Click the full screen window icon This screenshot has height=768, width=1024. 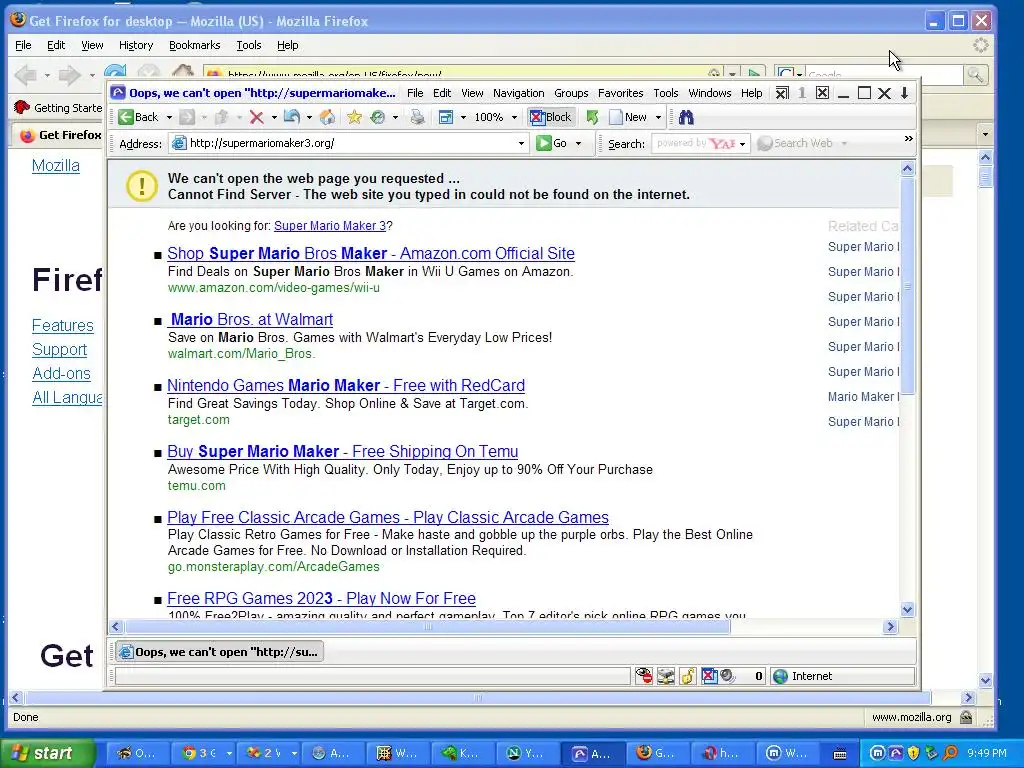(x=446, y=117)
